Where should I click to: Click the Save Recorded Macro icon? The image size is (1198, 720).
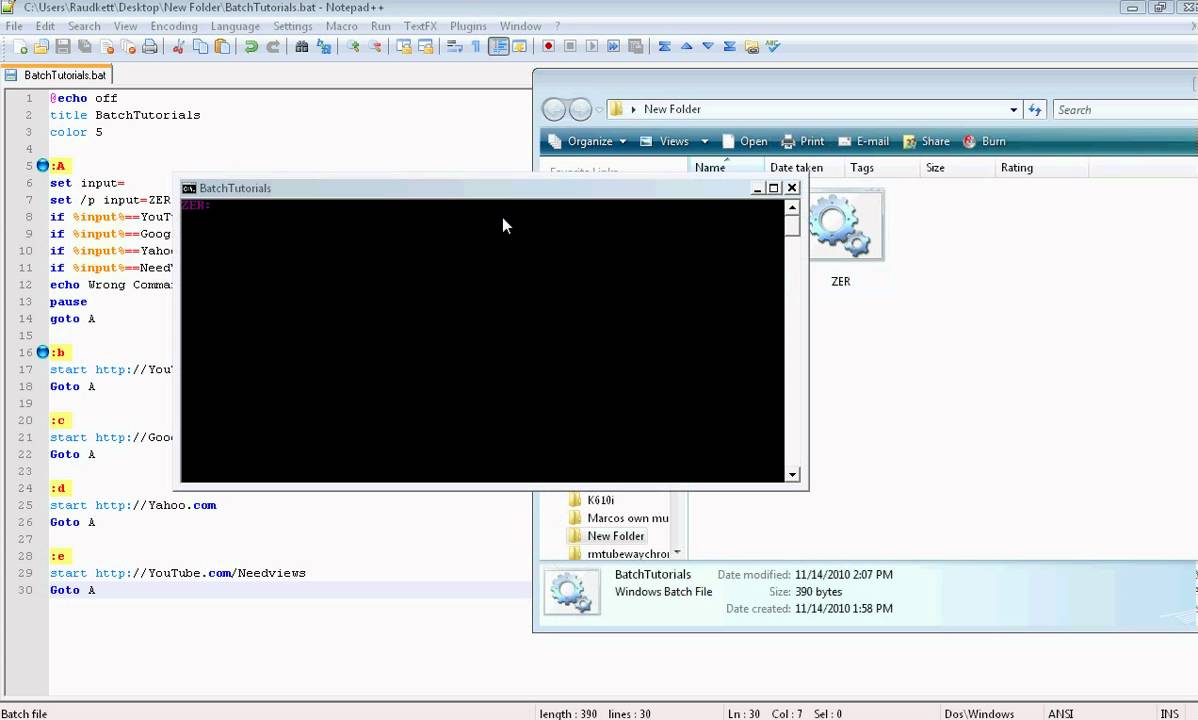click(x=636, y=47)
